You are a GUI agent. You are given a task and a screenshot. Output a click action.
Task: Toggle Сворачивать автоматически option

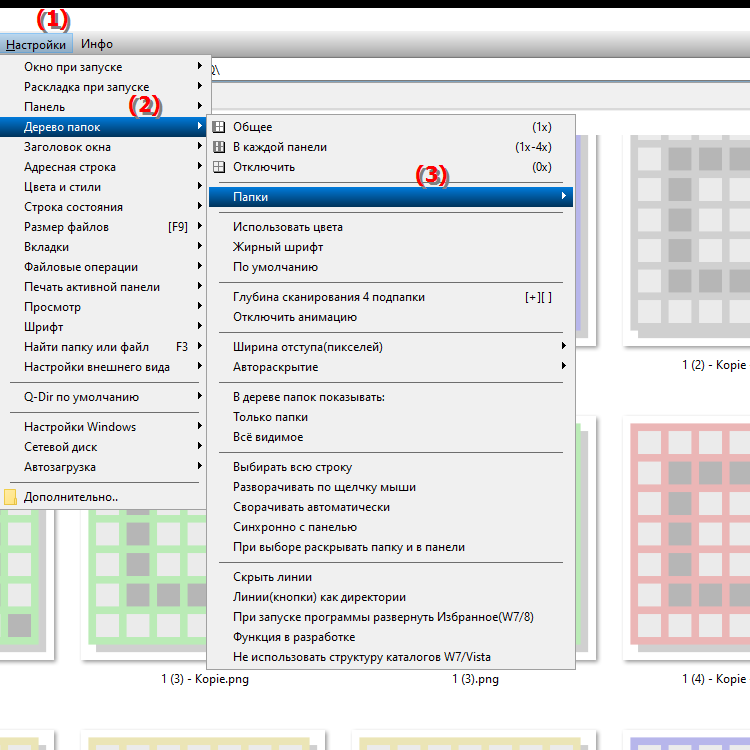click(391, 507)
